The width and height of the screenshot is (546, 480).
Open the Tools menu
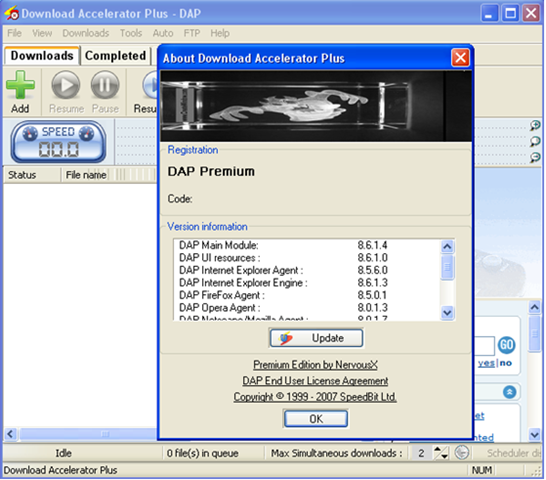(131, 33)
